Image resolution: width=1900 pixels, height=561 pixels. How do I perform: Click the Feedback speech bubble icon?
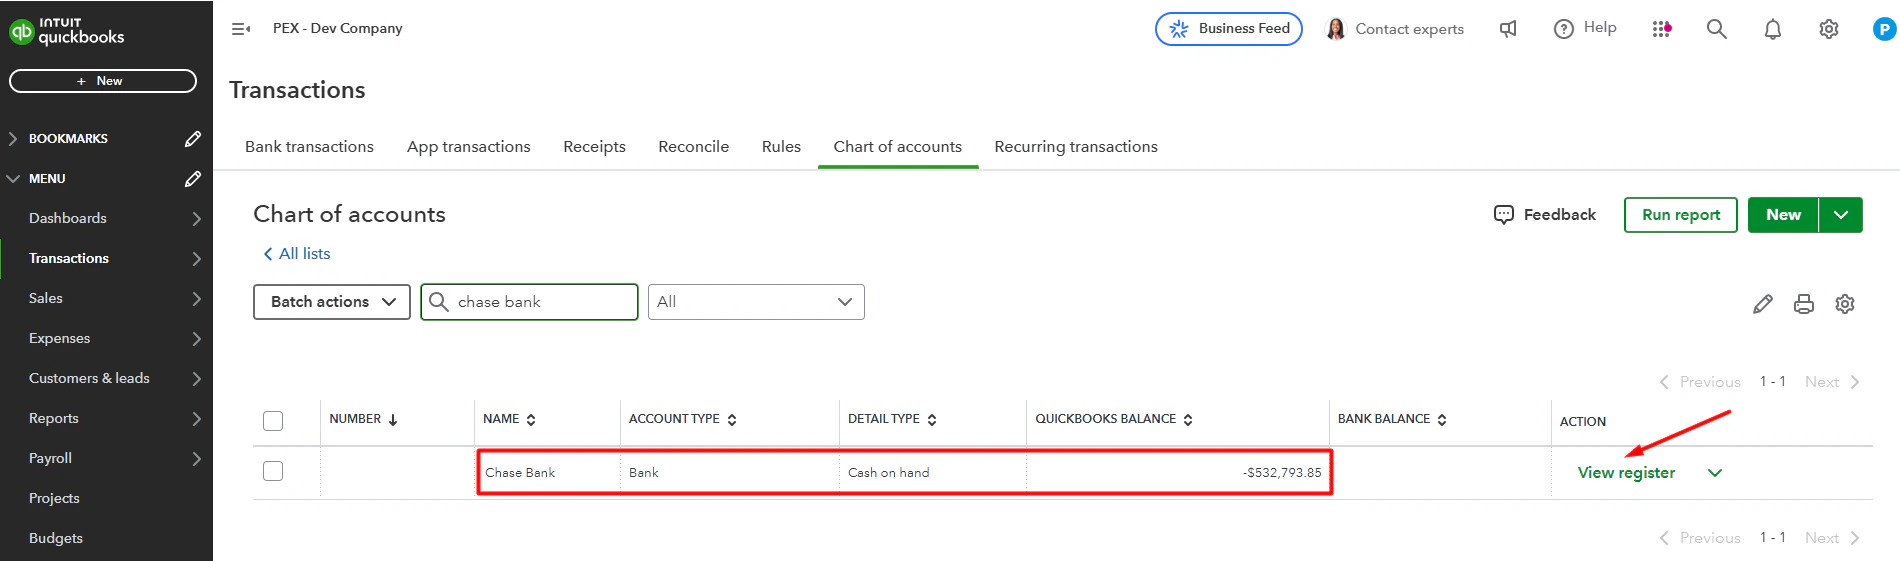[1504, 215]
